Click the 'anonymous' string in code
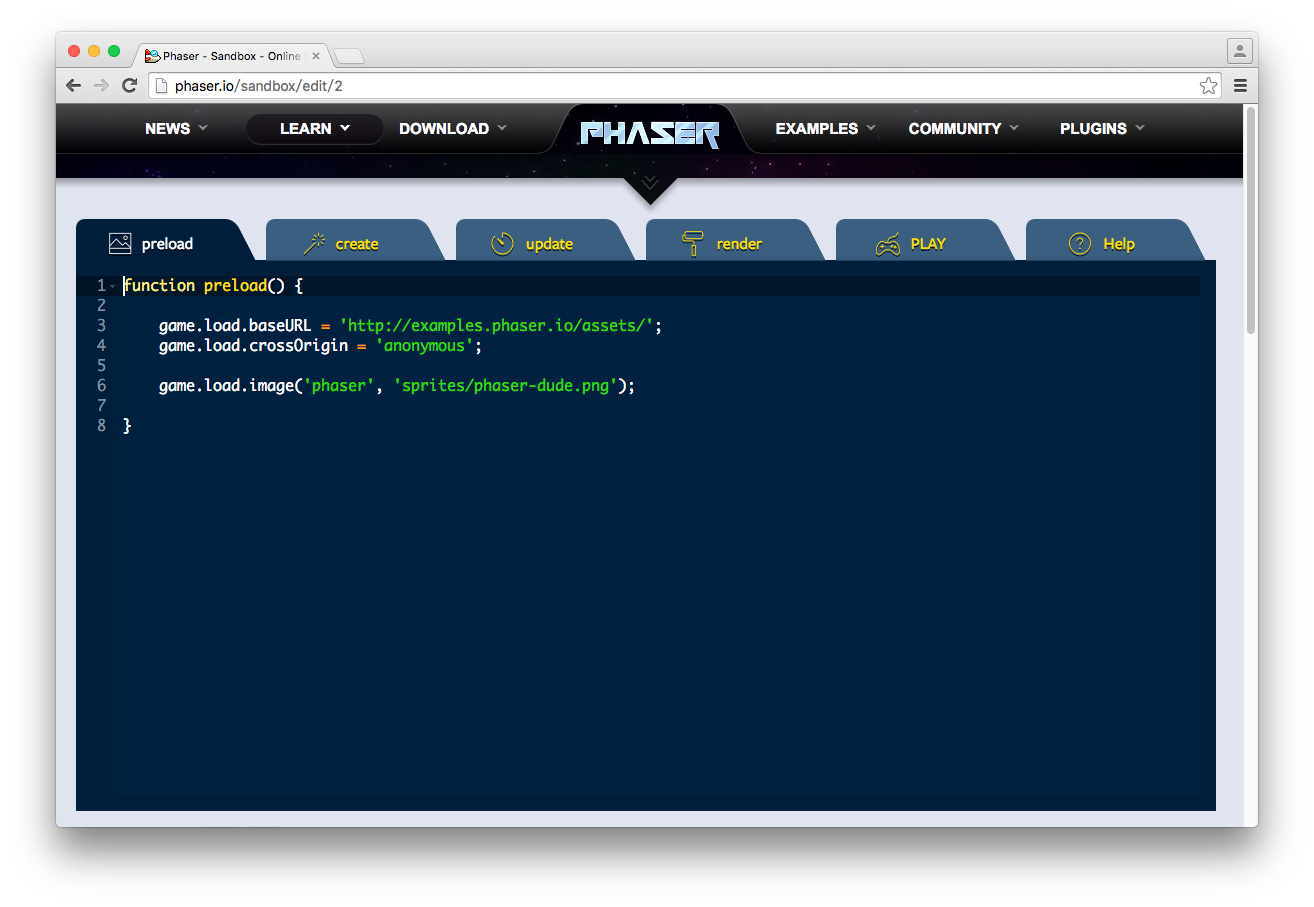Image resolution: width=1314 pixels, height=907 pixels. 425,346
